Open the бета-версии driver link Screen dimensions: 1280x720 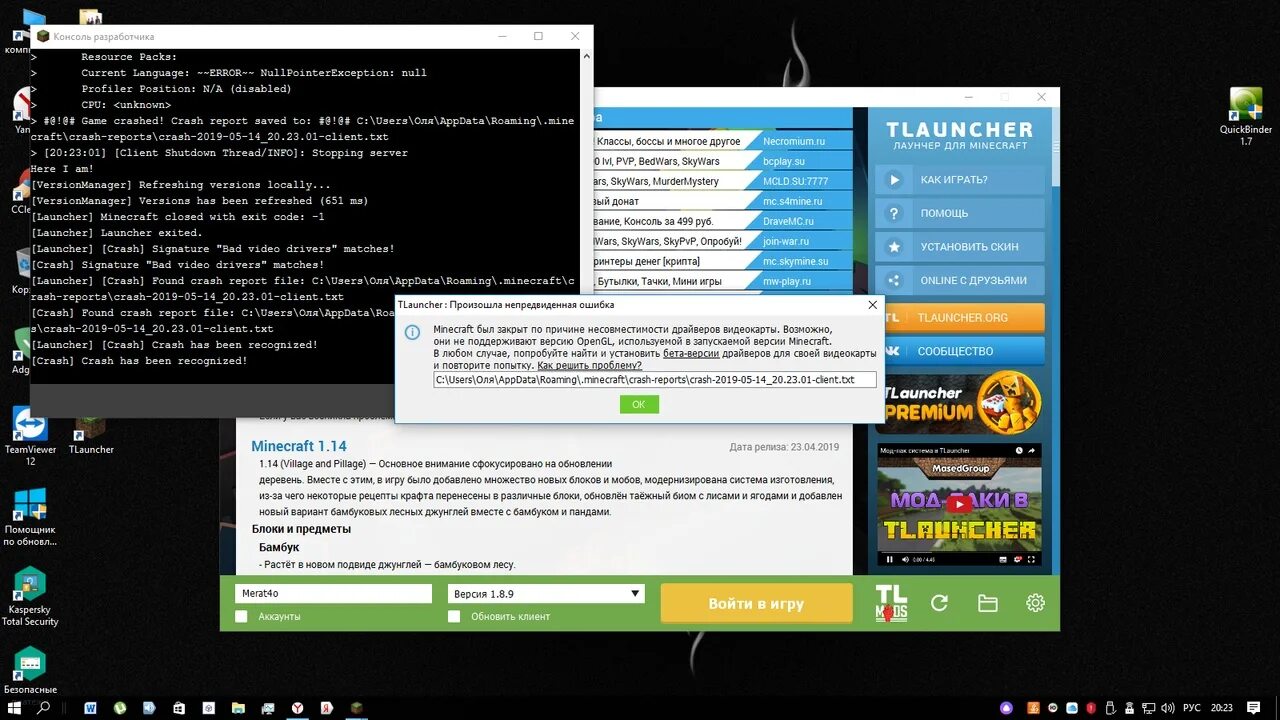(690, 353)
